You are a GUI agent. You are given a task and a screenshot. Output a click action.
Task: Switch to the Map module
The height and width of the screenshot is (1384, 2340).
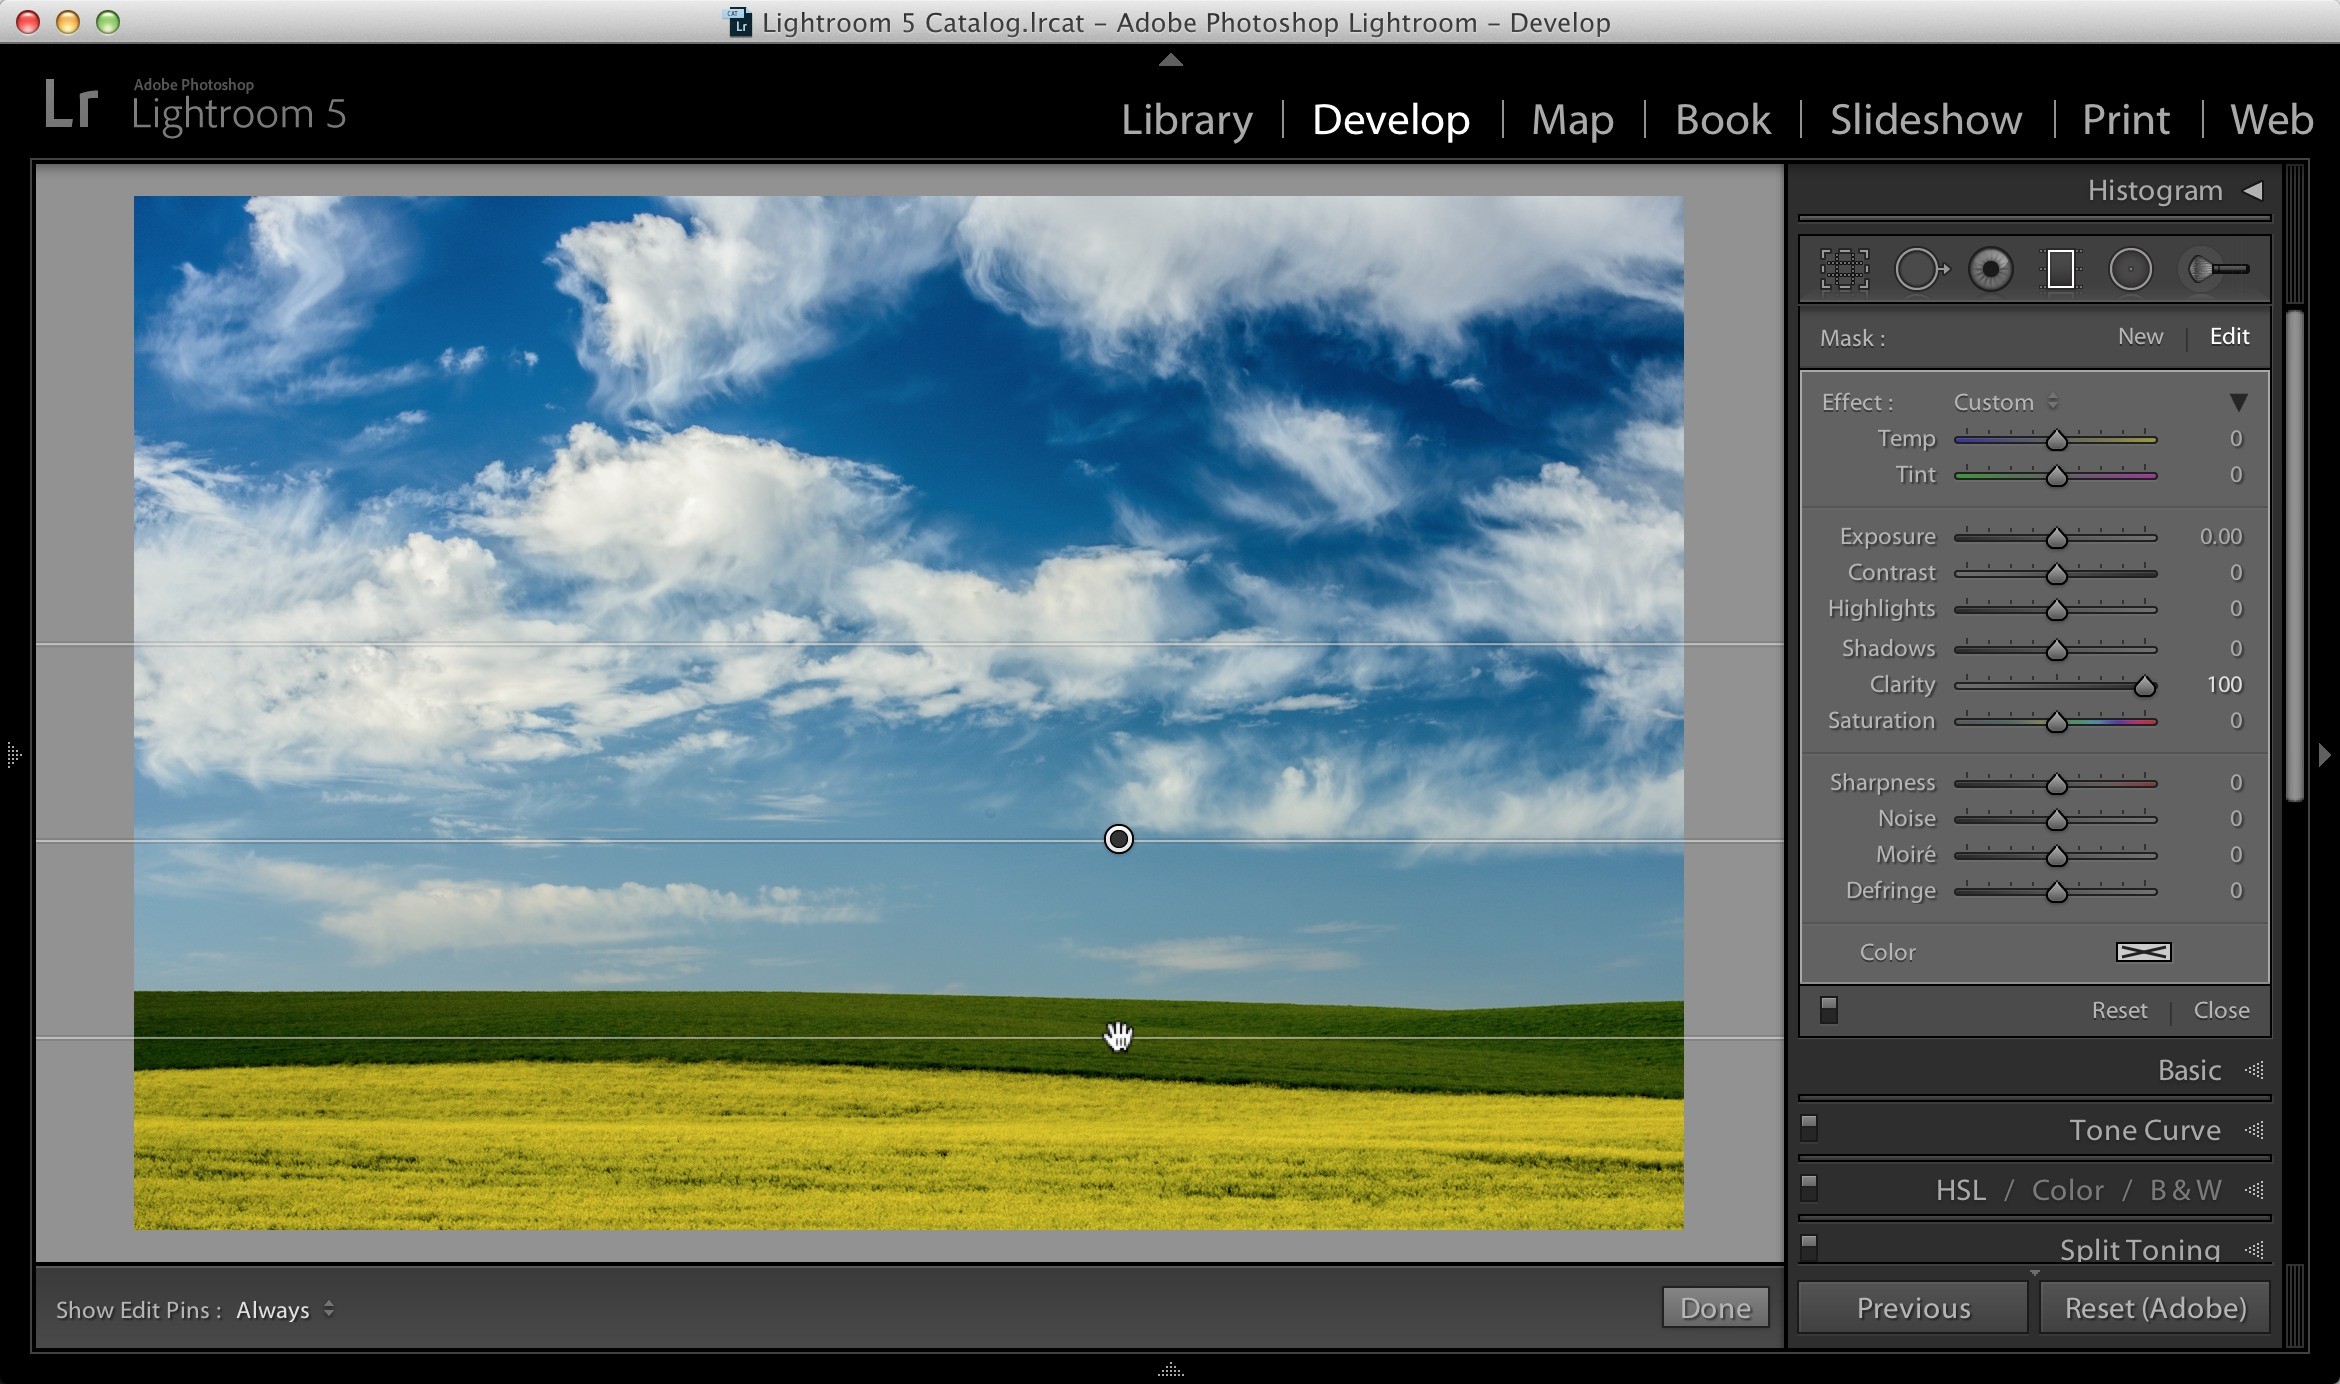coord(1572,120)
